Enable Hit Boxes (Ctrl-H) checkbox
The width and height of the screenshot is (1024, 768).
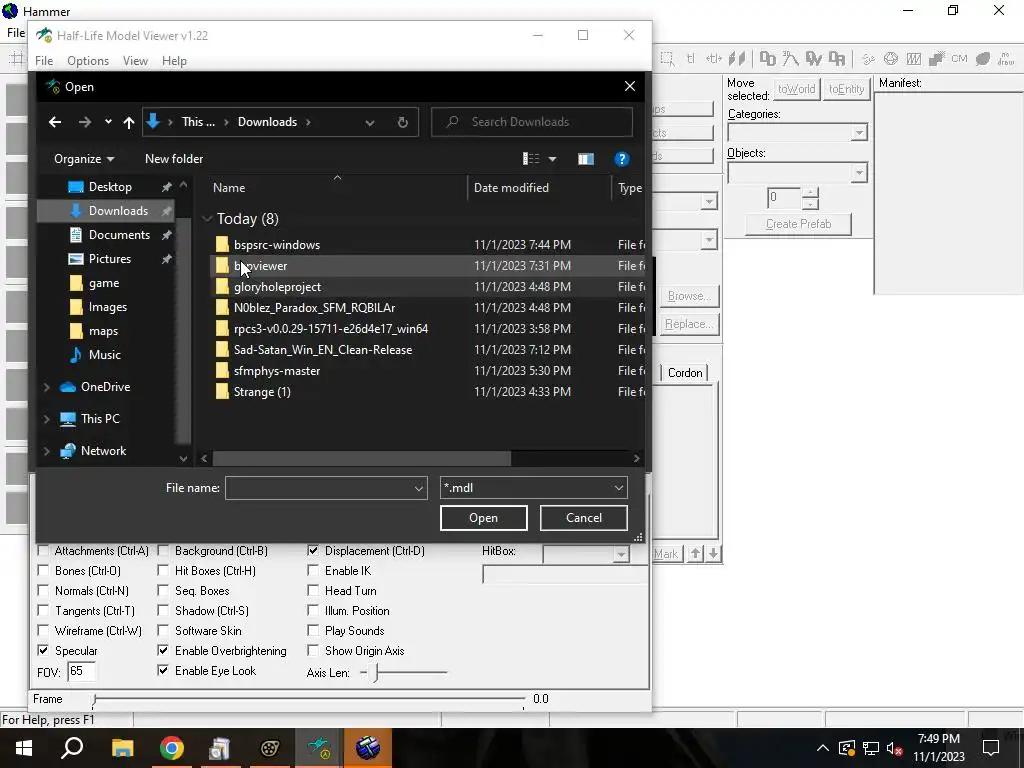[163, 571]
